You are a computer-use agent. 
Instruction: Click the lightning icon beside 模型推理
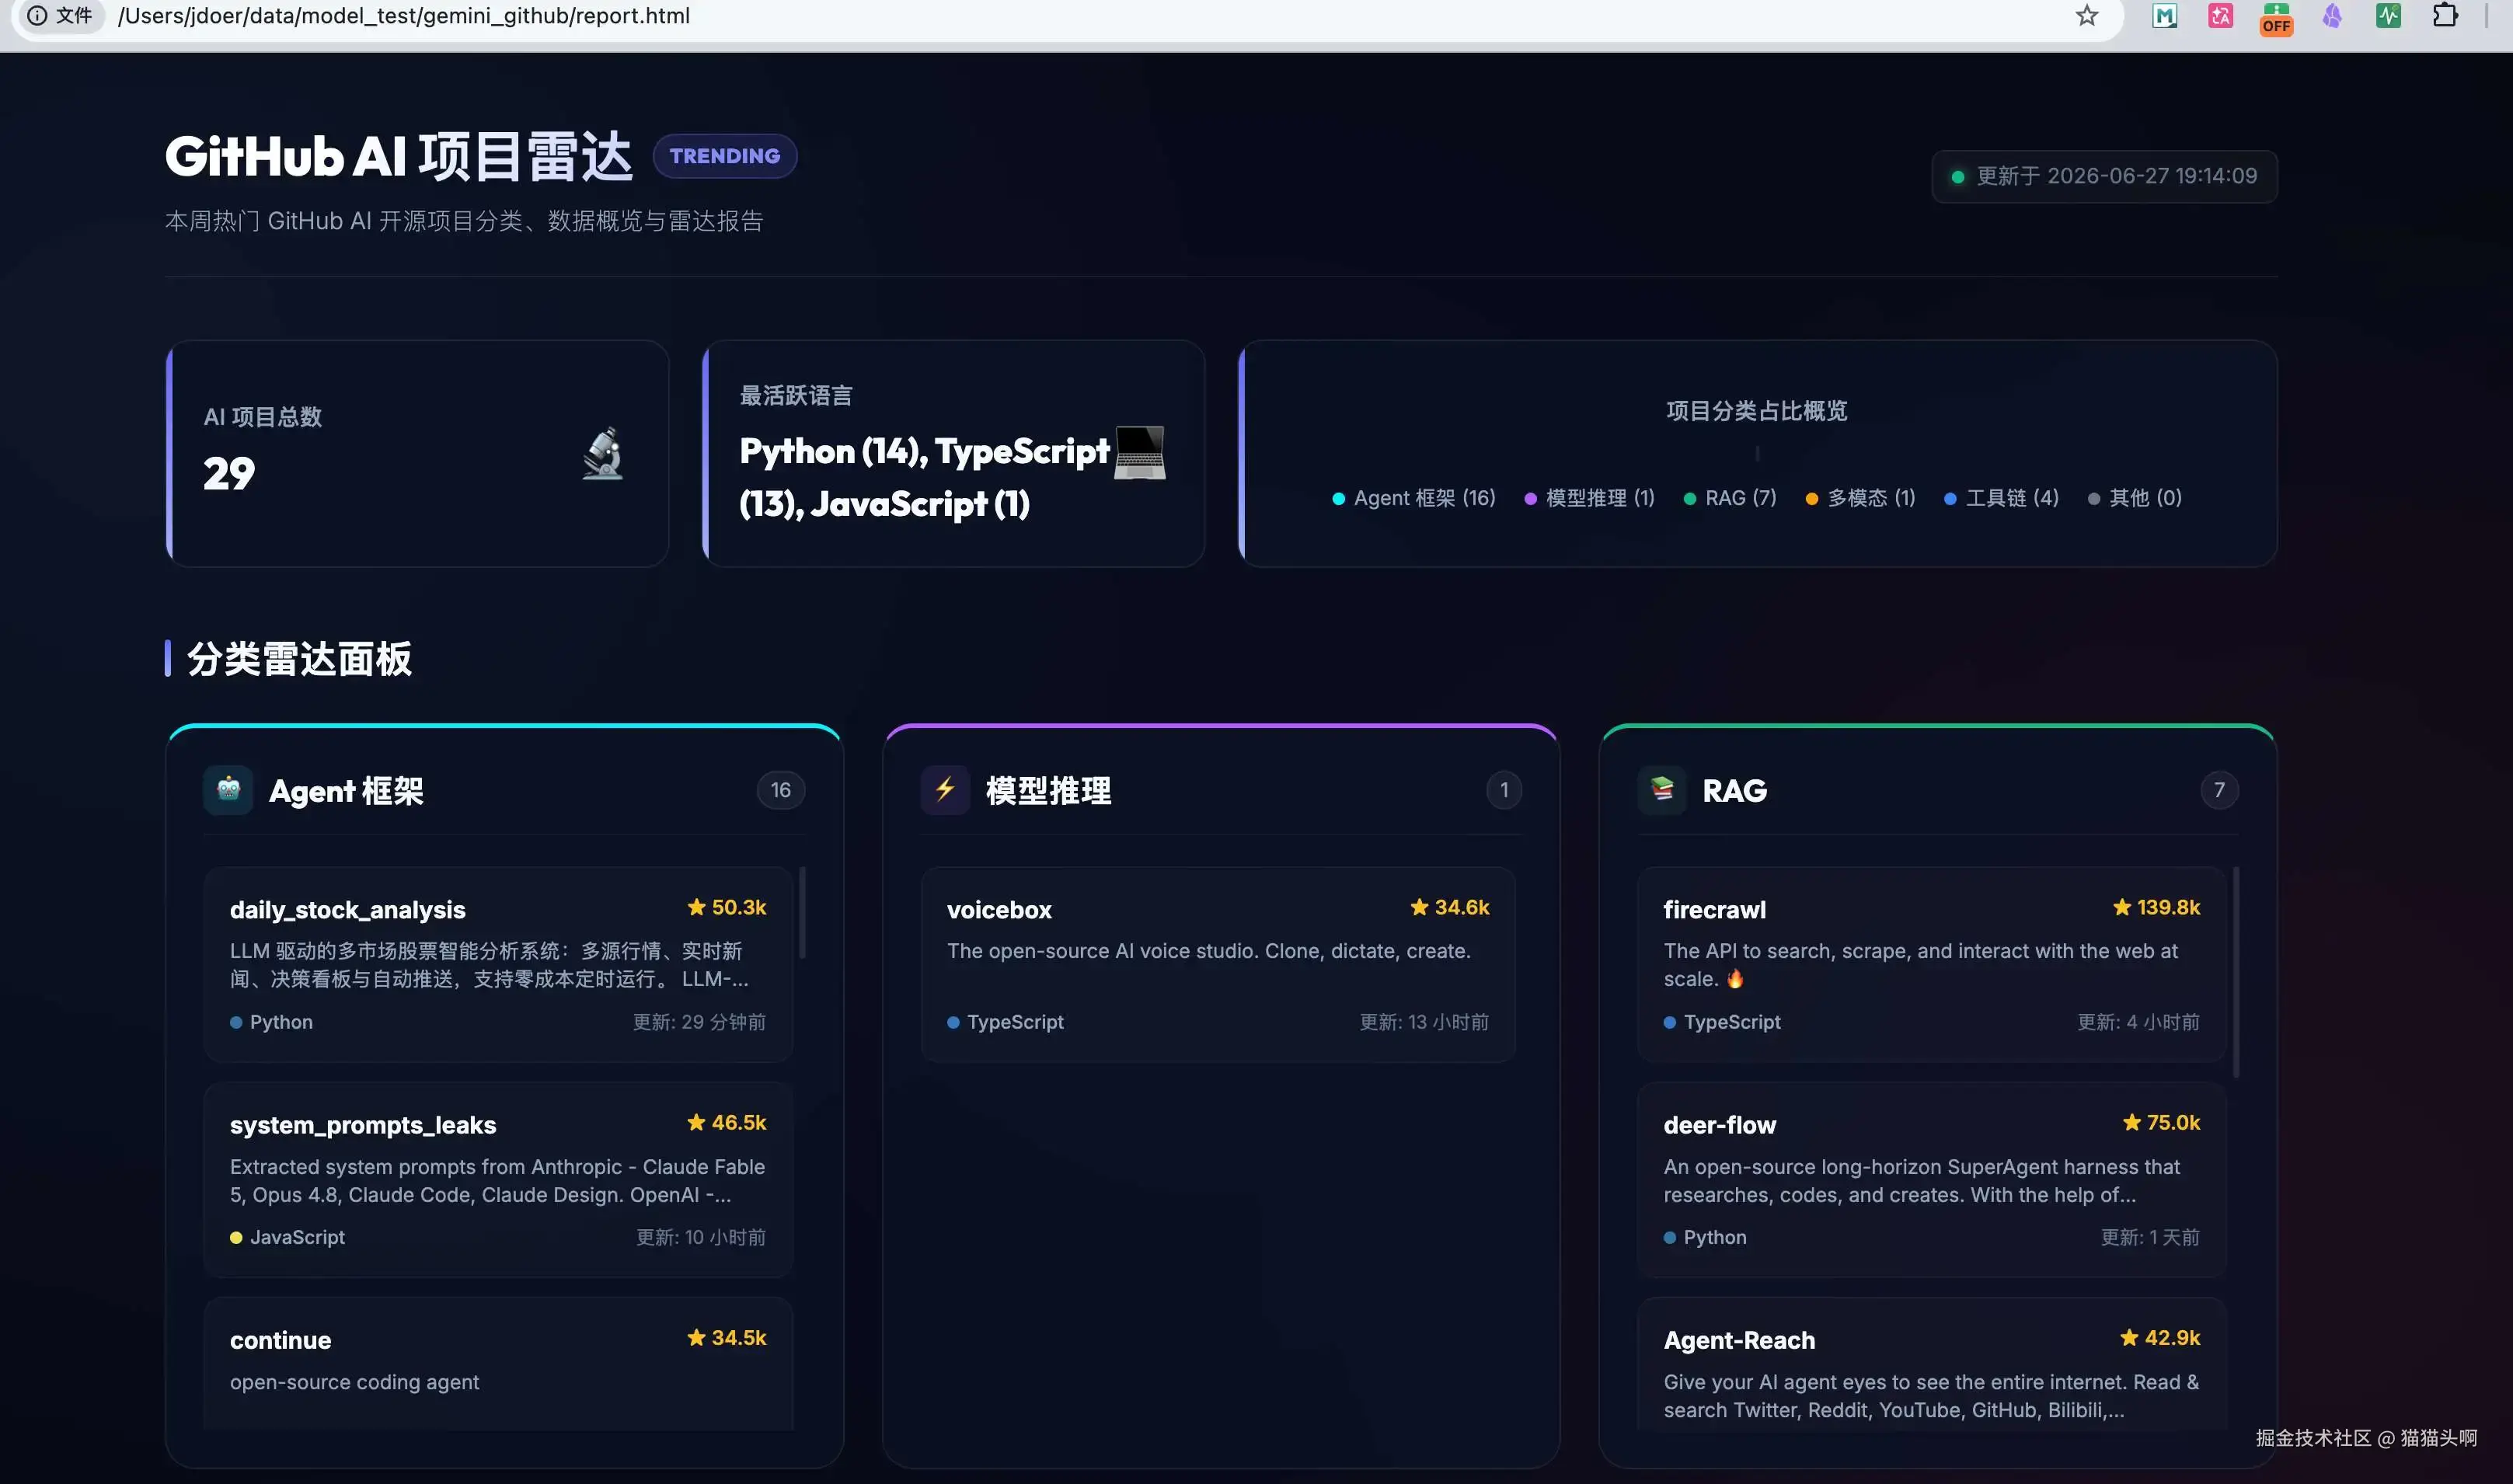click(945, 790)
